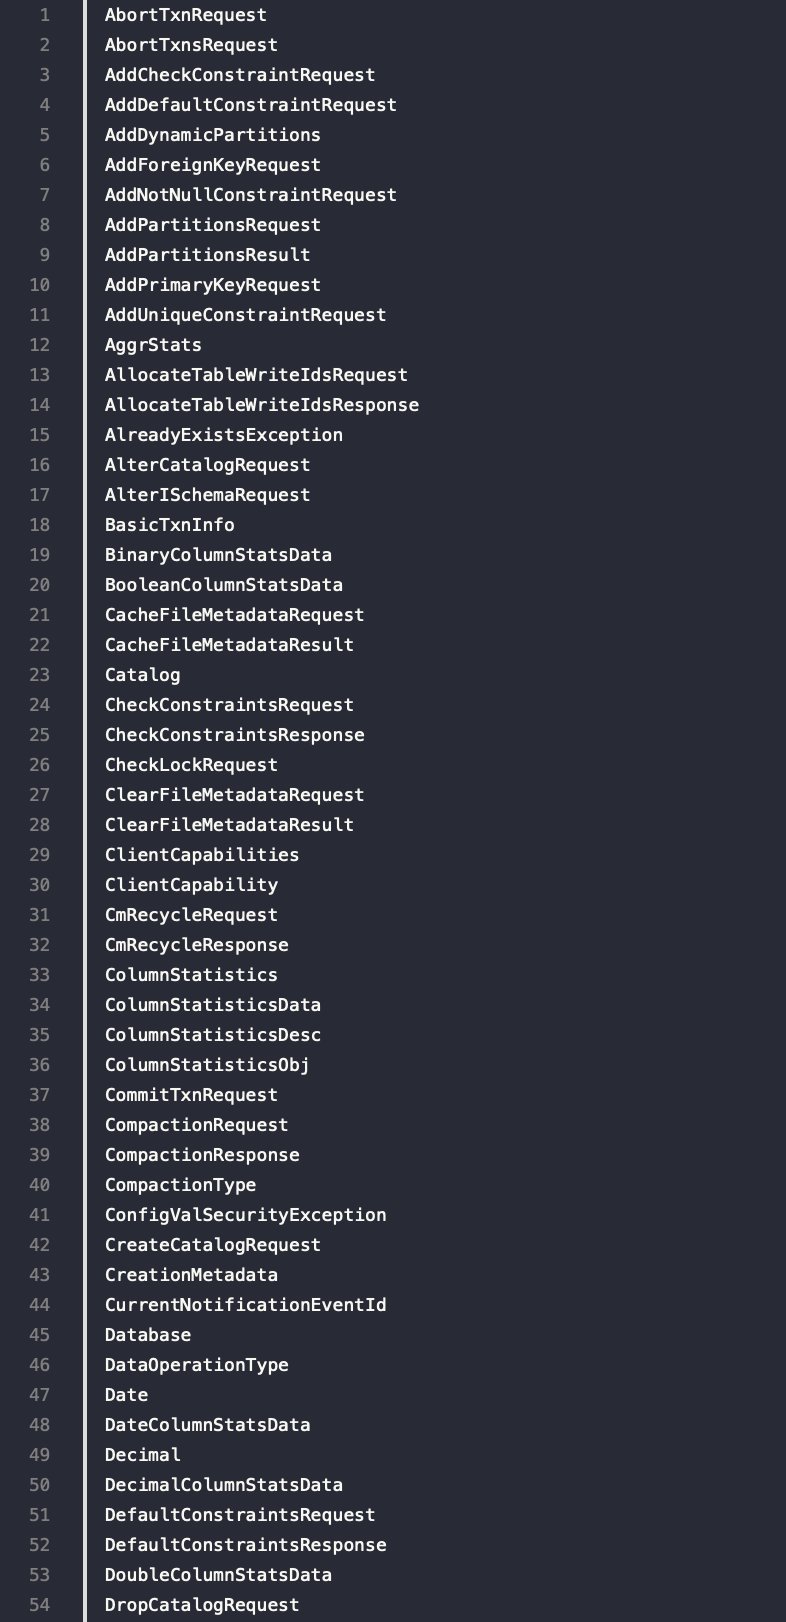The image size is (786, 1622).
Task: Click the AggrStats entry
Action: [x=153, y=345]
